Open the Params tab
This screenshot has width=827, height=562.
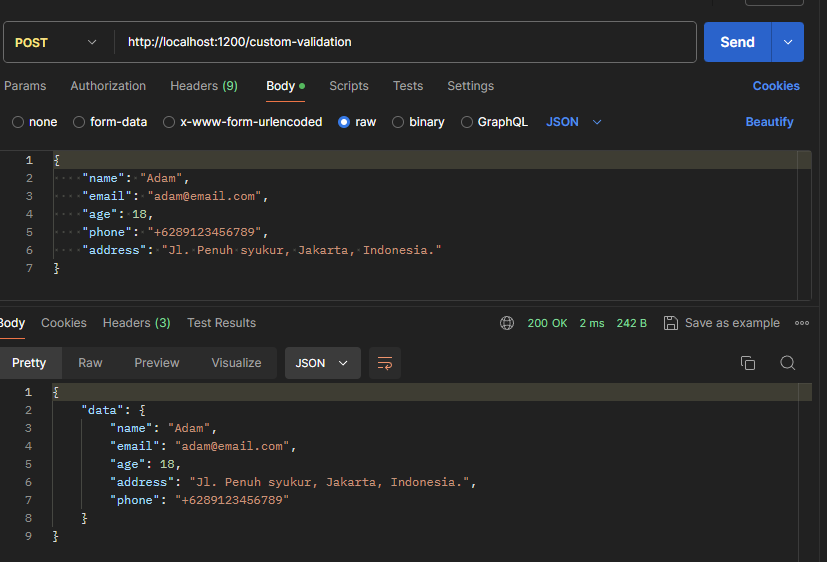tap(25, 85)
